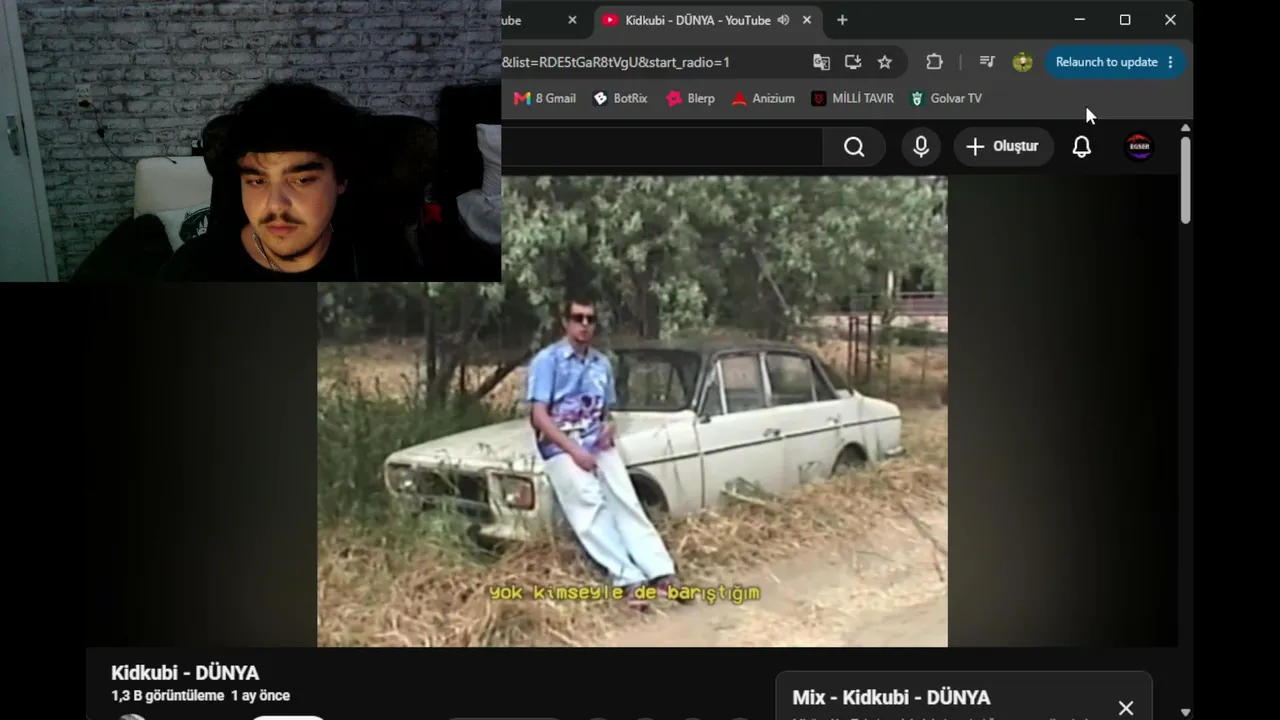
Task: Click the Oluştur create button
Action: pyautogui.click(x=1003, y=147)
